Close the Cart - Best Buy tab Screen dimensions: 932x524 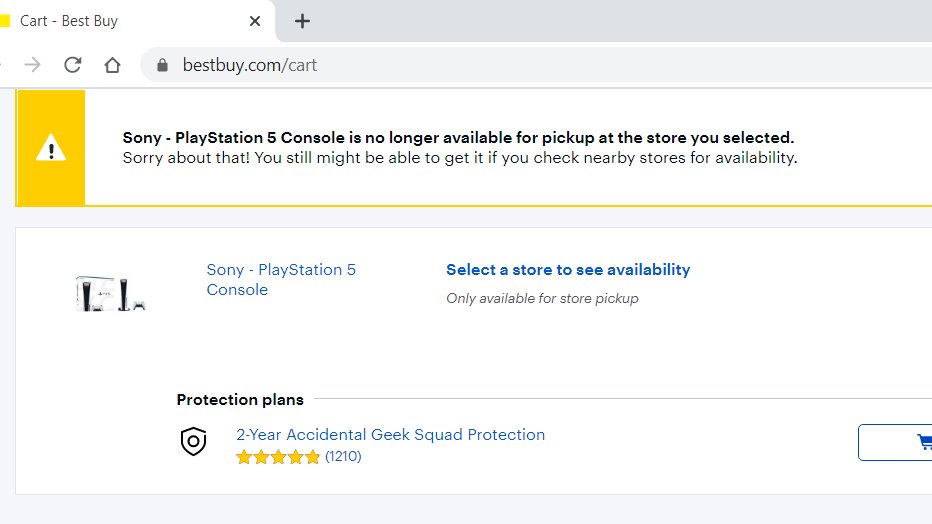tap(254, 21)
